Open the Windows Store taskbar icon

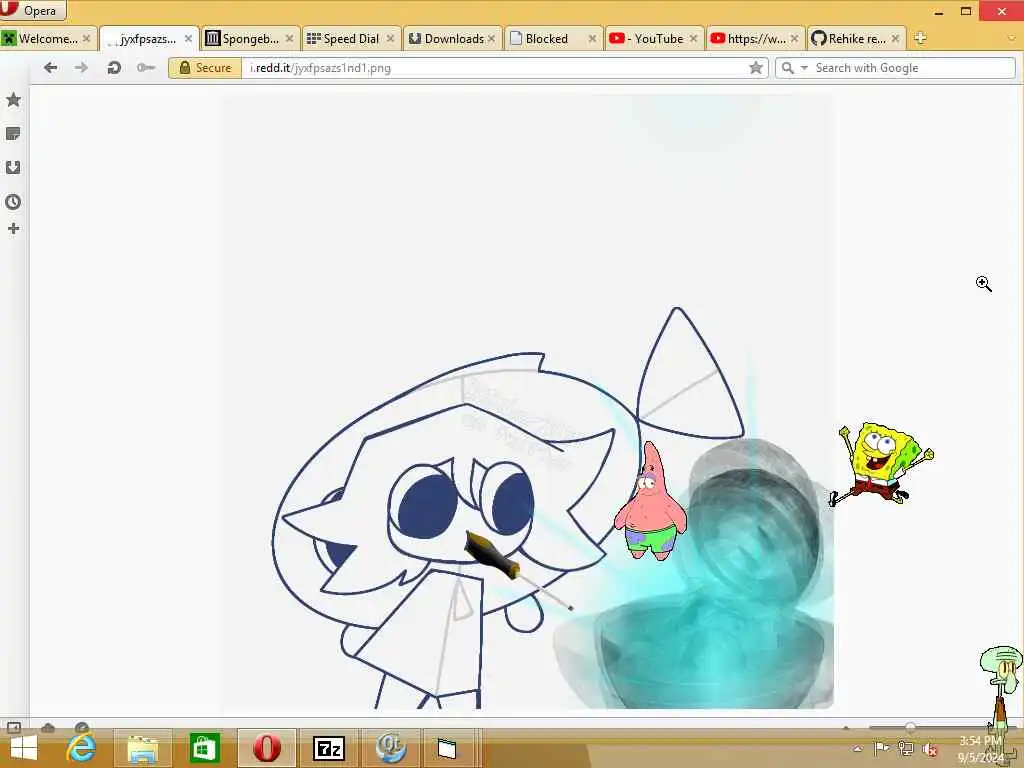point(204,748)
